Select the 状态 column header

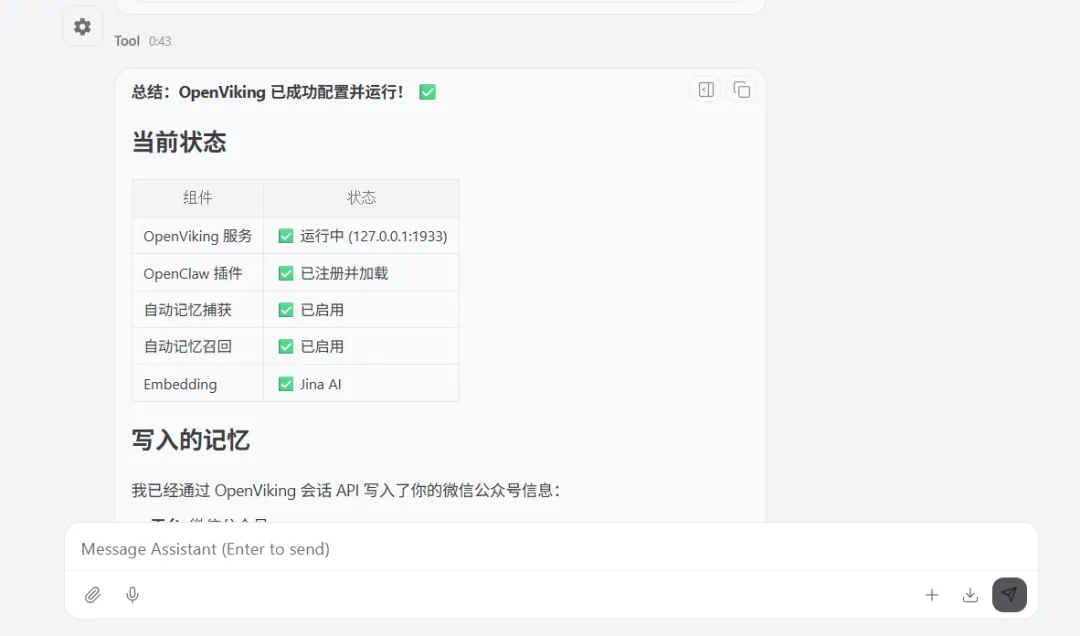[362, 198]
